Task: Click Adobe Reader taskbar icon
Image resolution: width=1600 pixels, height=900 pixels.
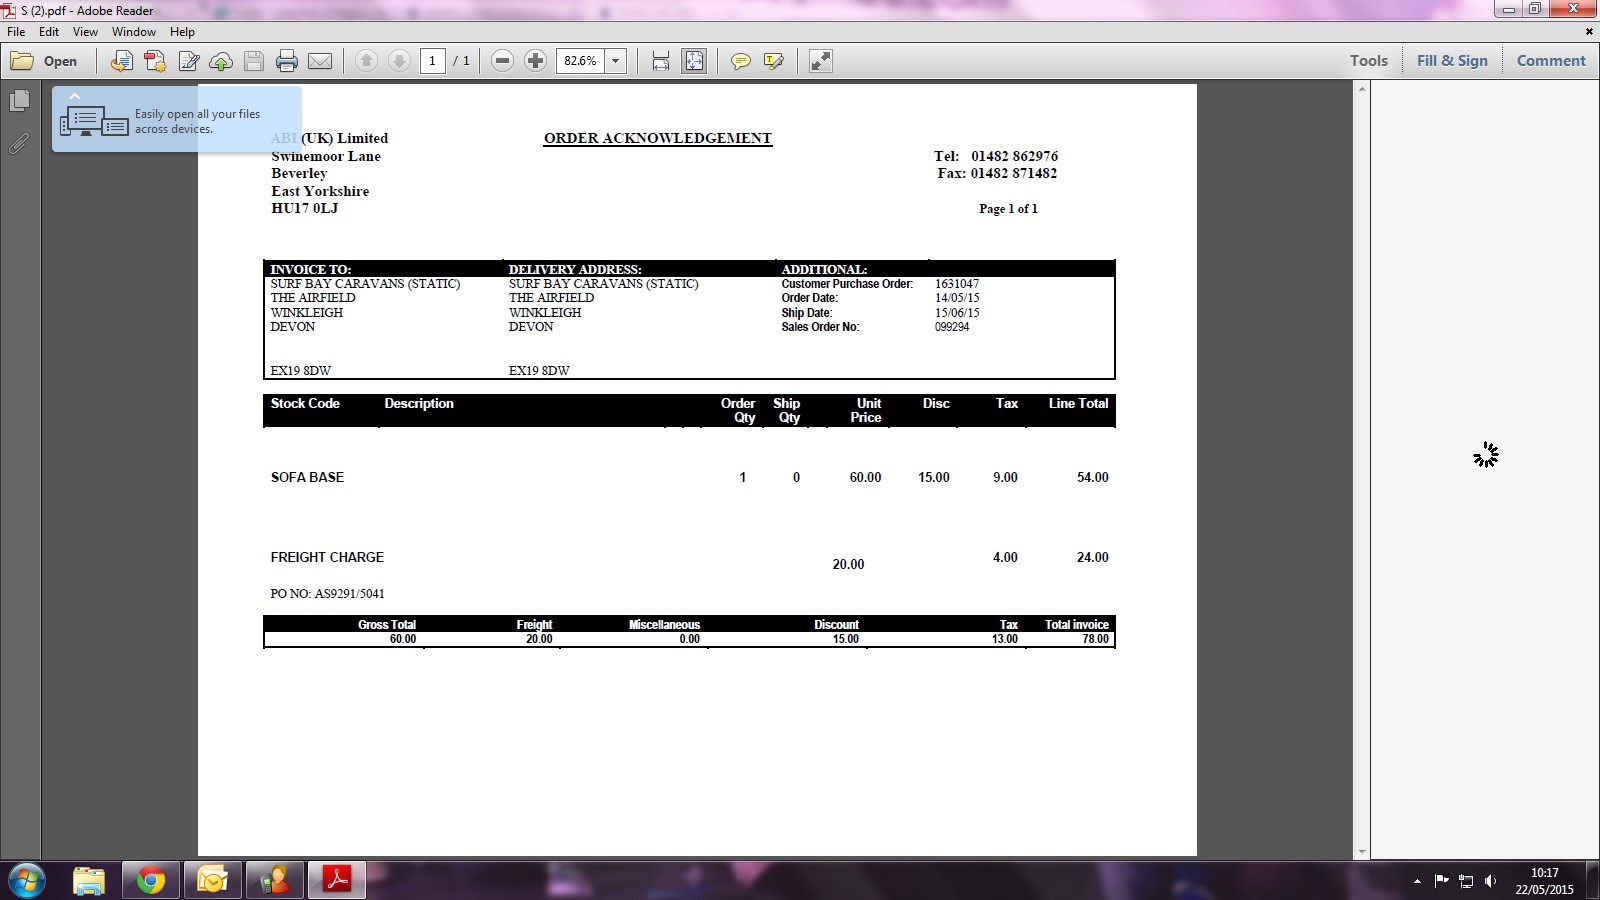Action: (337, 880)
